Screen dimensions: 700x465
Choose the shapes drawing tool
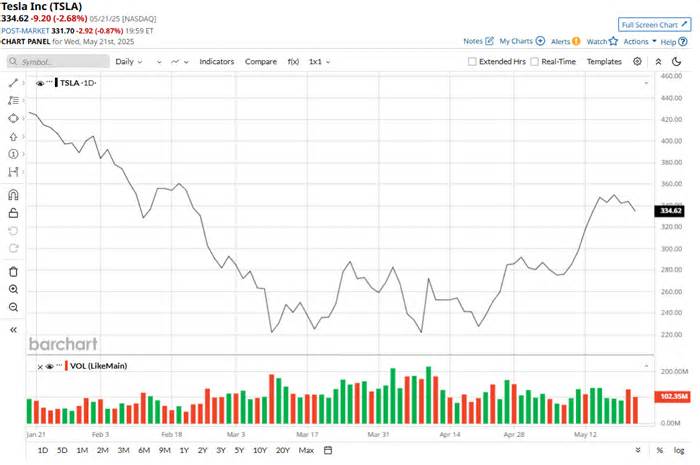(13, 118)
